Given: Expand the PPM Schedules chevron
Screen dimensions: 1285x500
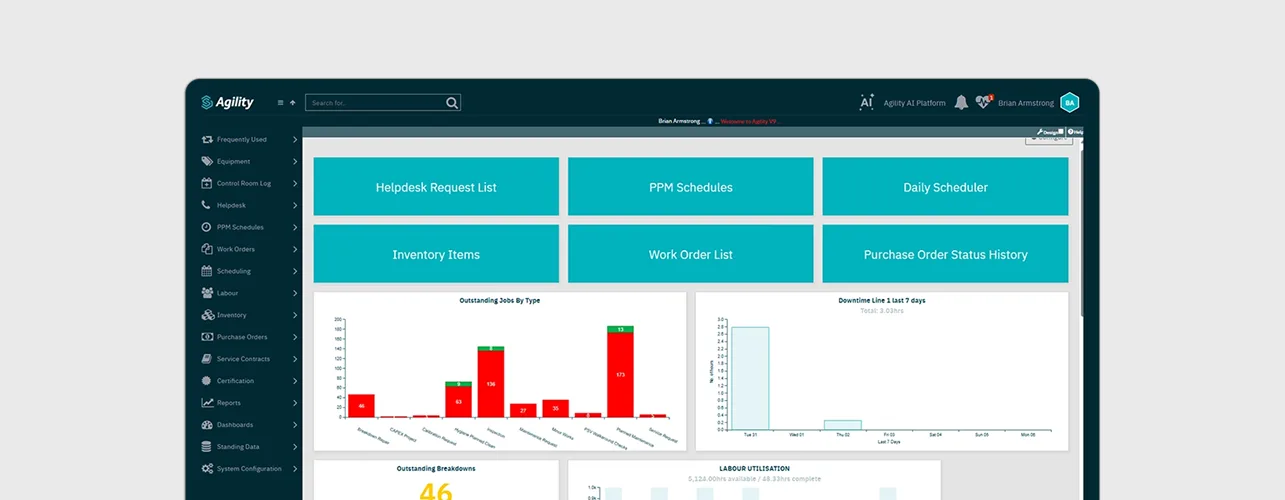Looking at the screenshot, I should (x=295, y=227).
